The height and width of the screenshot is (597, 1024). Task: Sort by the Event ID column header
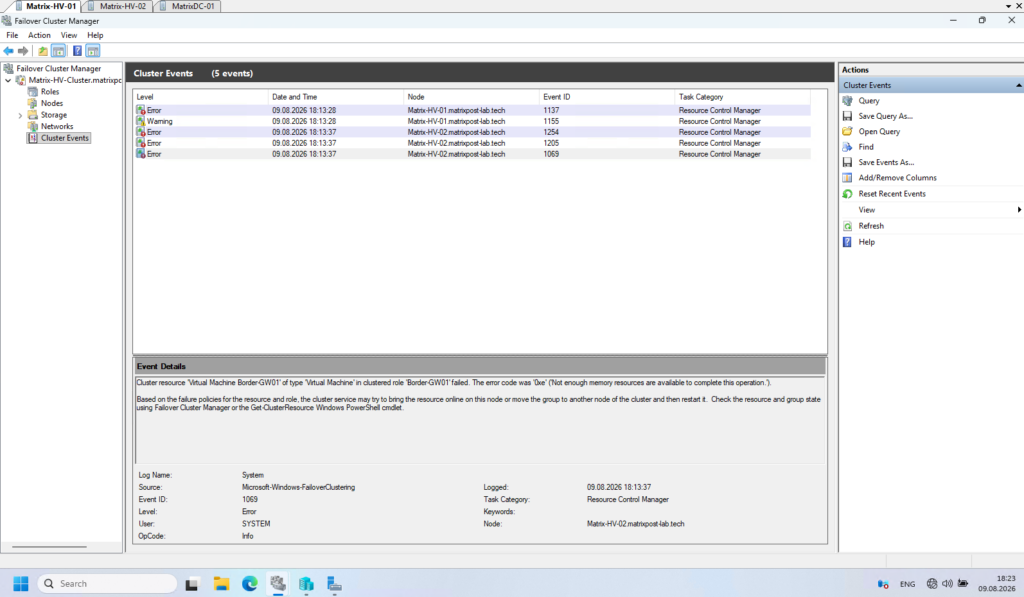607,97
